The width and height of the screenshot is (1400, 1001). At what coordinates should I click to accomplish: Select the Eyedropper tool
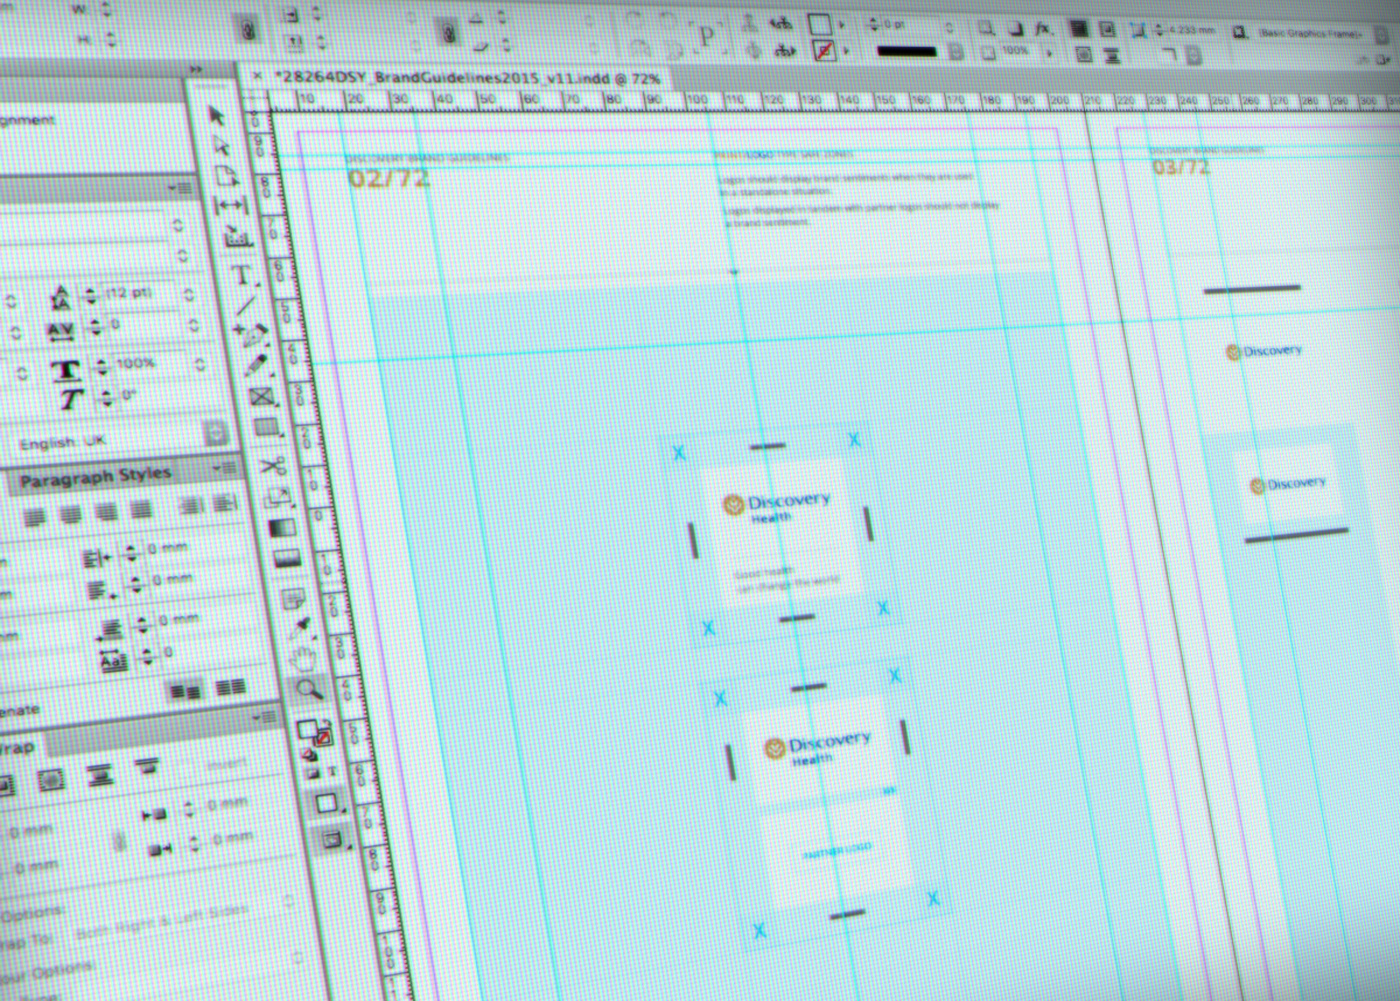299,628
